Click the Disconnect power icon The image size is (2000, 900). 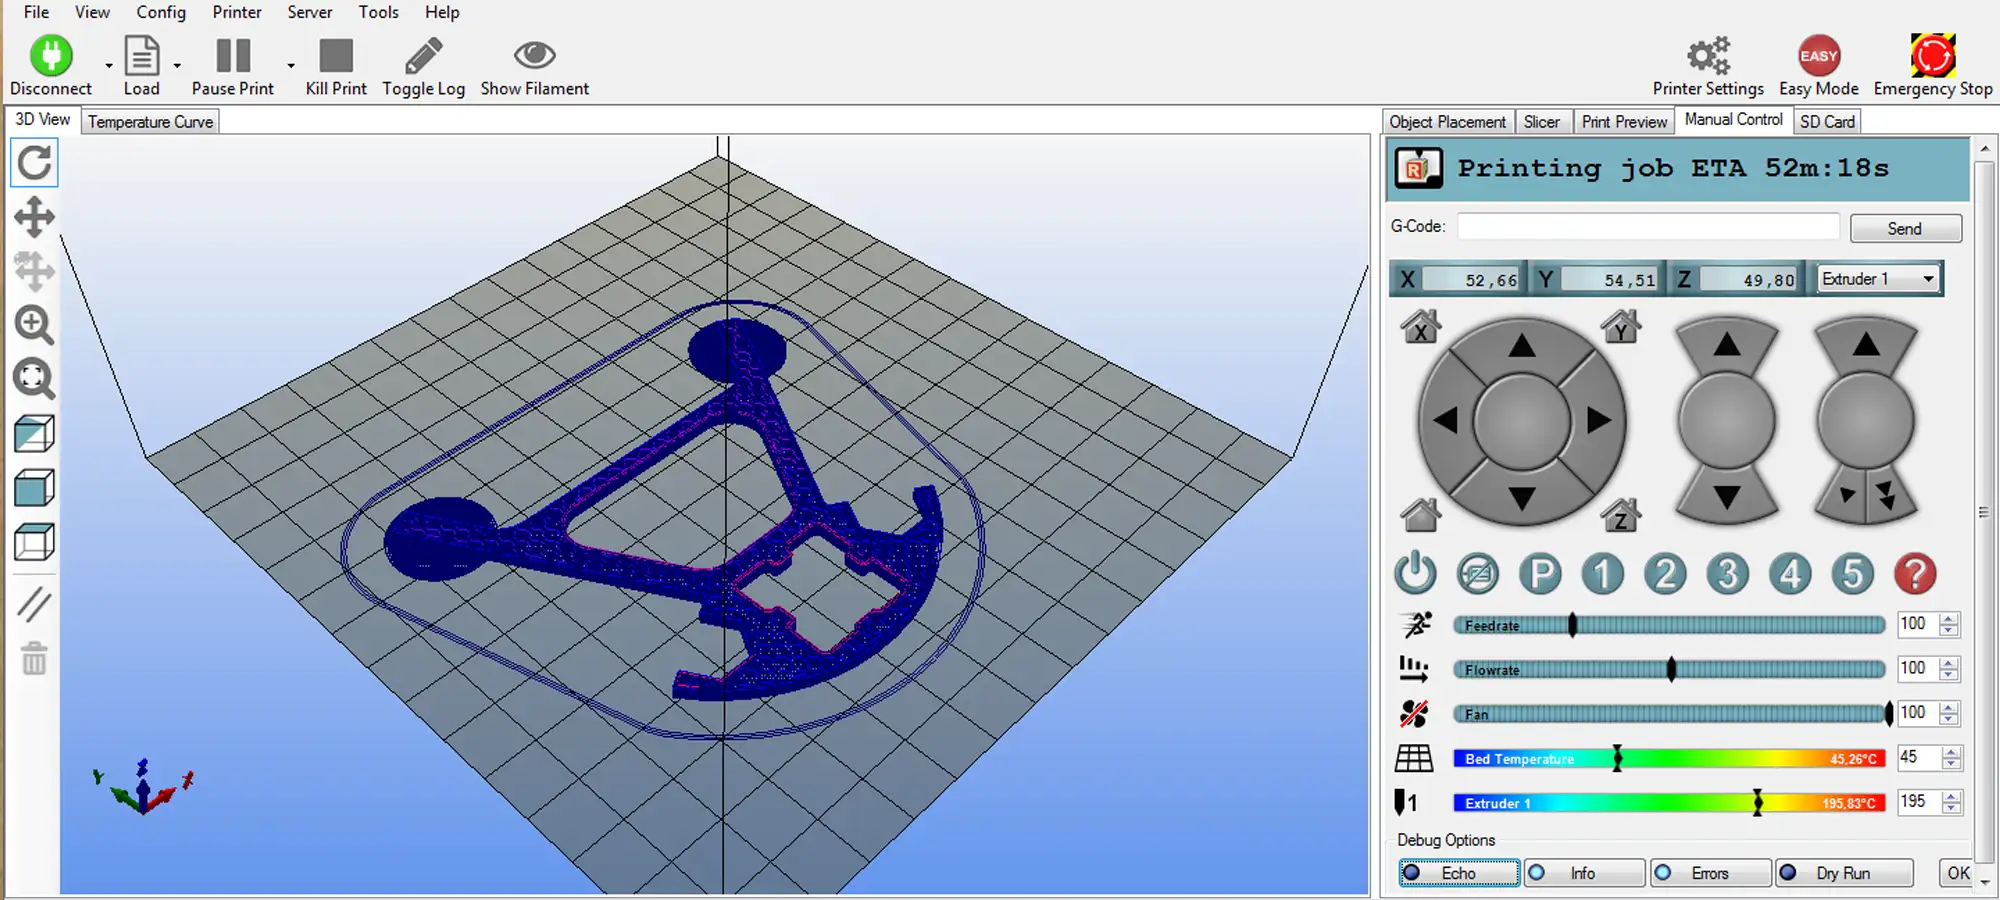point(51,56)
